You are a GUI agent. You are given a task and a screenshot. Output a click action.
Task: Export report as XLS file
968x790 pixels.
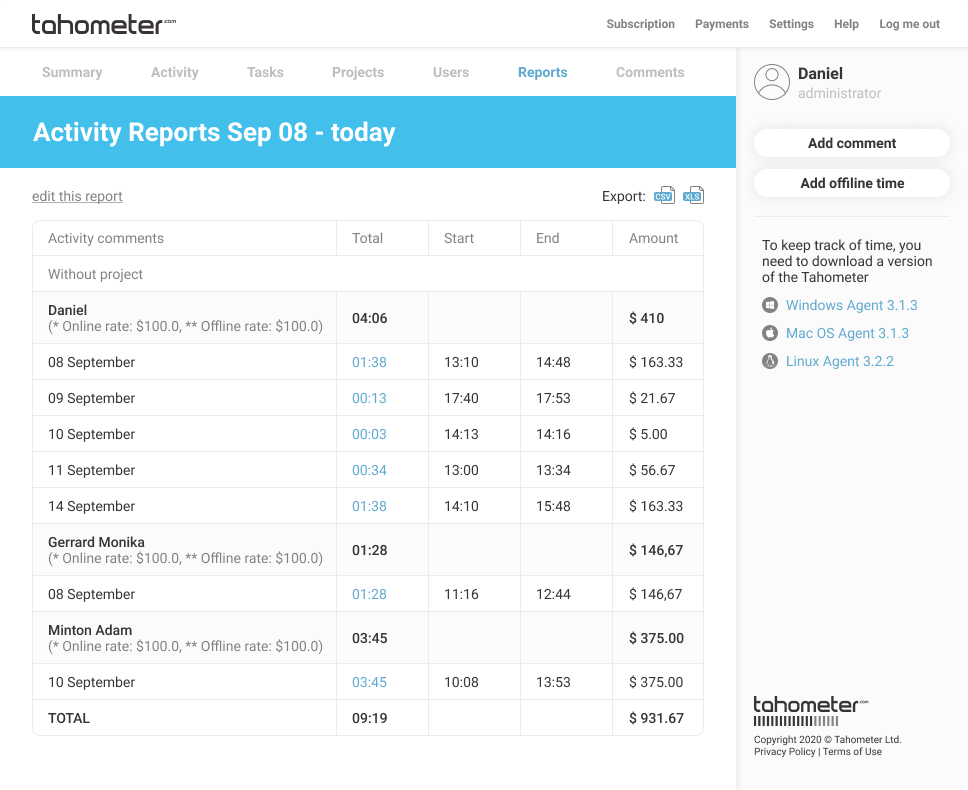pyautogui.click(x=693, y=195)
